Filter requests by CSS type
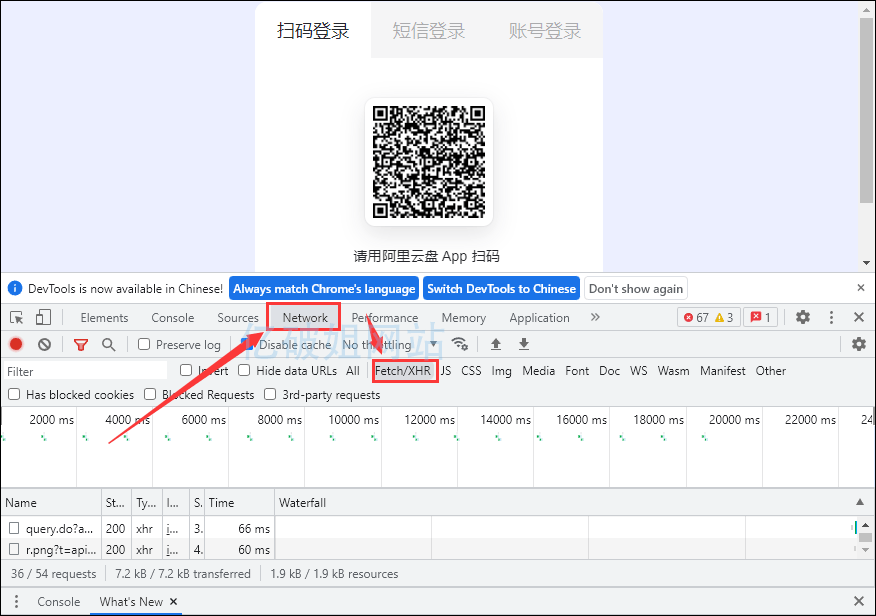This screenshot has width=876, height=616. [x=472, y=371]
